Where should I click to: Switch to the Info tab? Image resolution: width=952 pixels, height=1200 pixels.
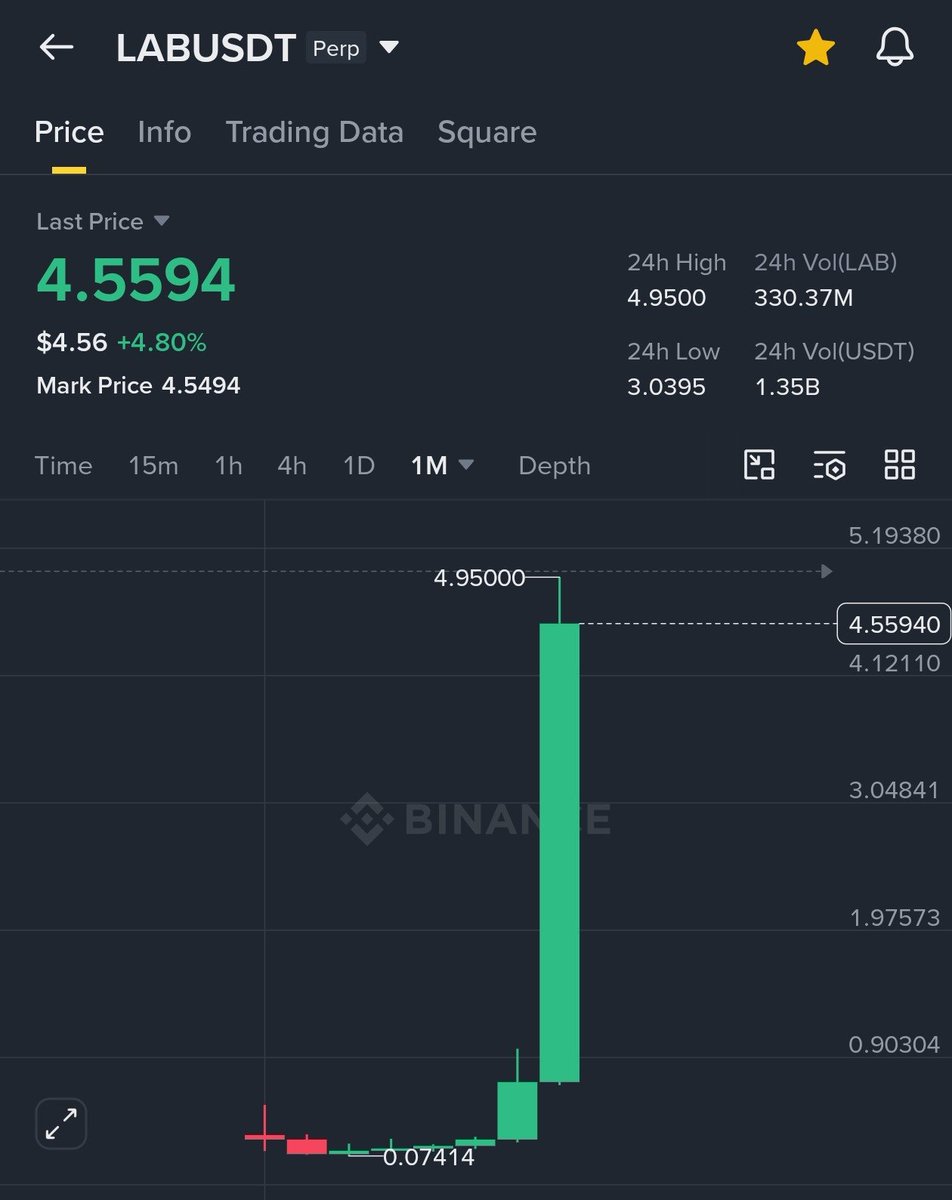click(x=164, y=132)
